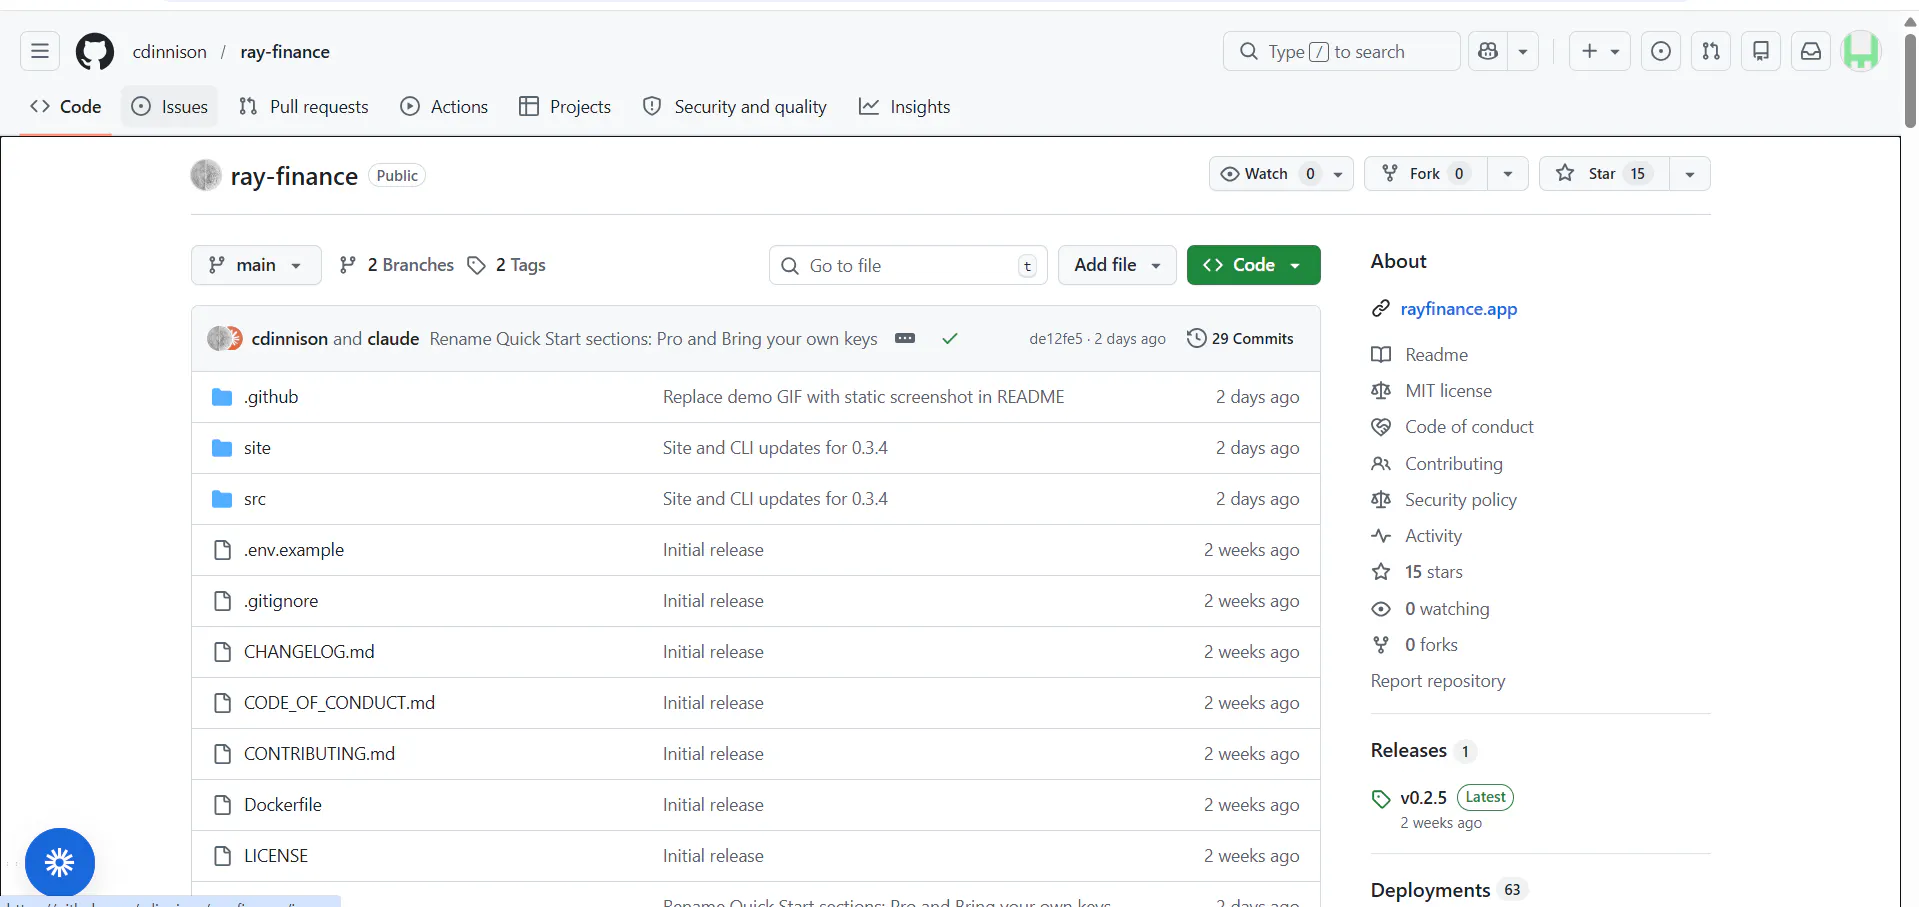The image size is (1919, 907).
Task: Switch to the Code tab
Action: 66,107
